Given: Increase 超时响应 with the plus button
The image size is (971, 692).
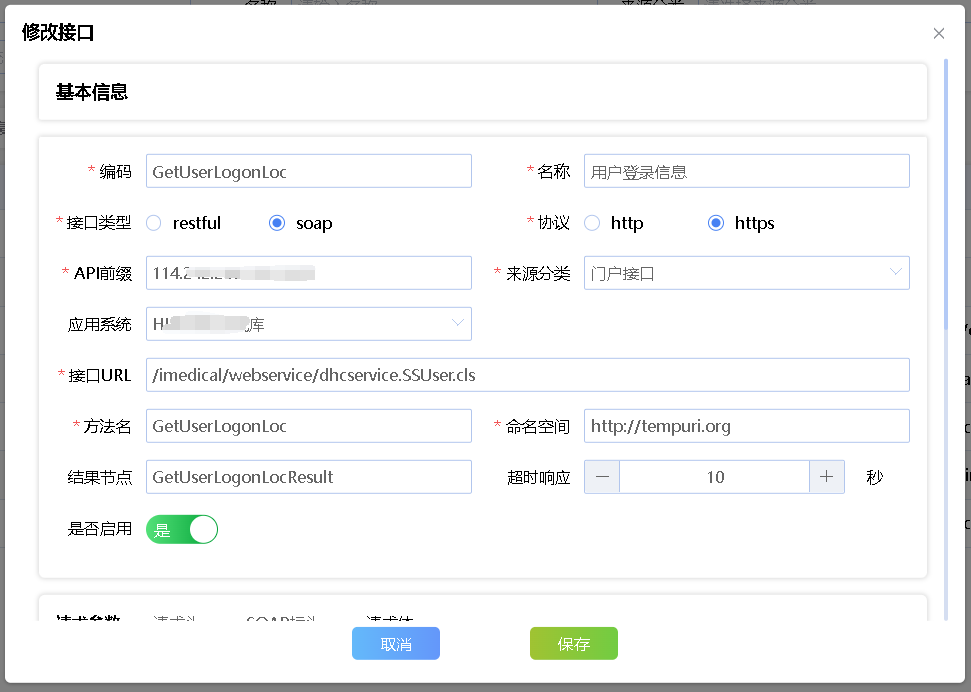Looking at the screenshot, I should tap(826, 477).
